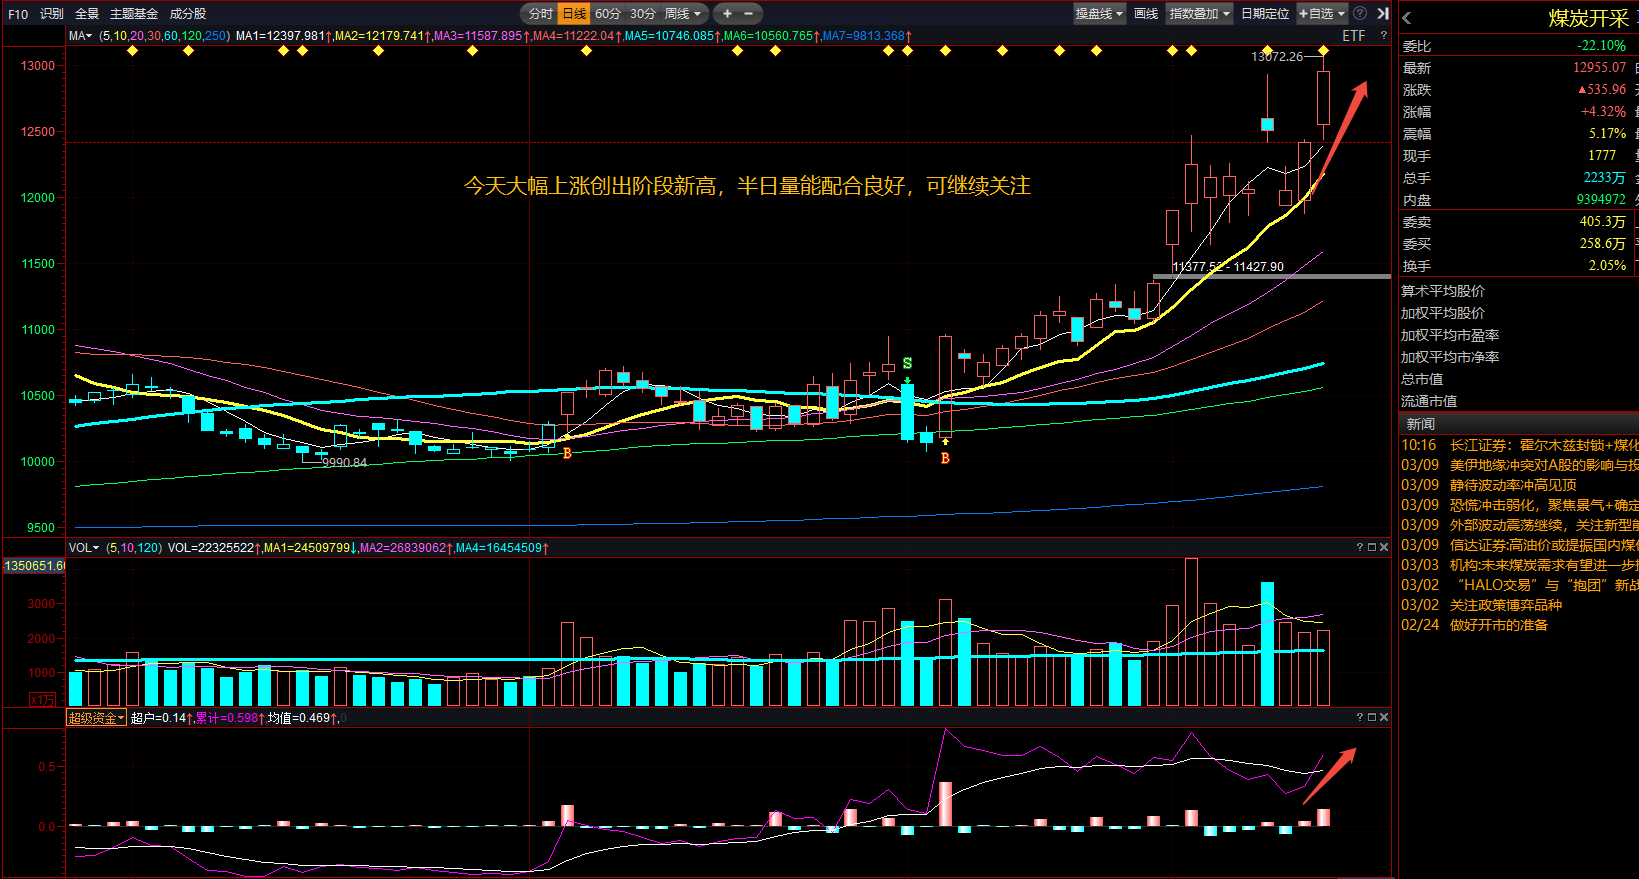Open the 周线 period dropdown
The height and width of the screenshot is (879, 1639).
coord(684,13)
